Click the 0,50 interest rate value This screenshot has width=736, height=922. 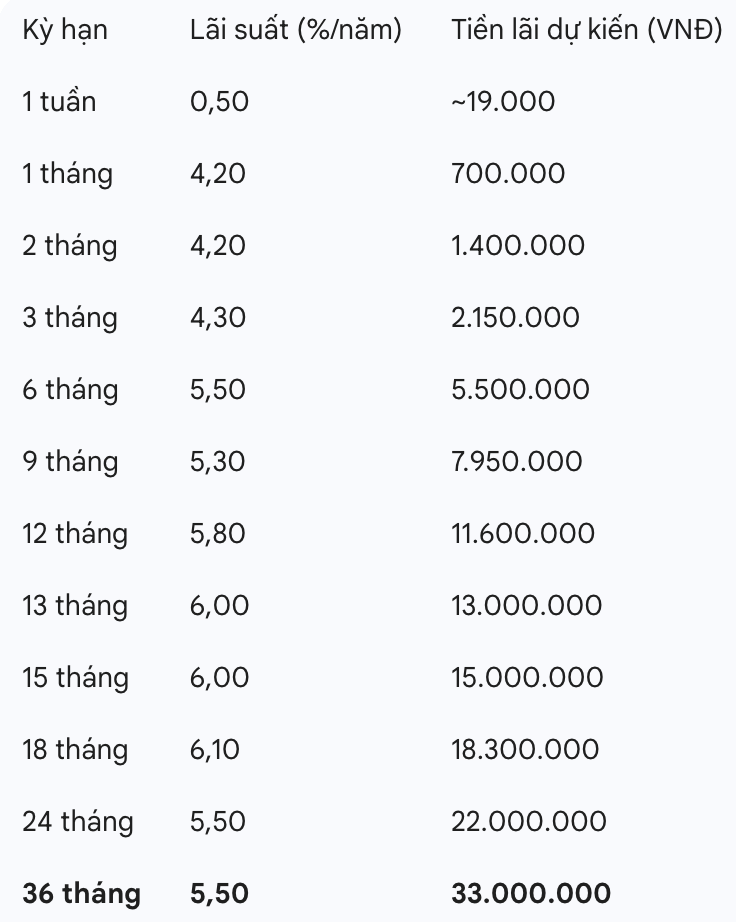pos(218,102)
